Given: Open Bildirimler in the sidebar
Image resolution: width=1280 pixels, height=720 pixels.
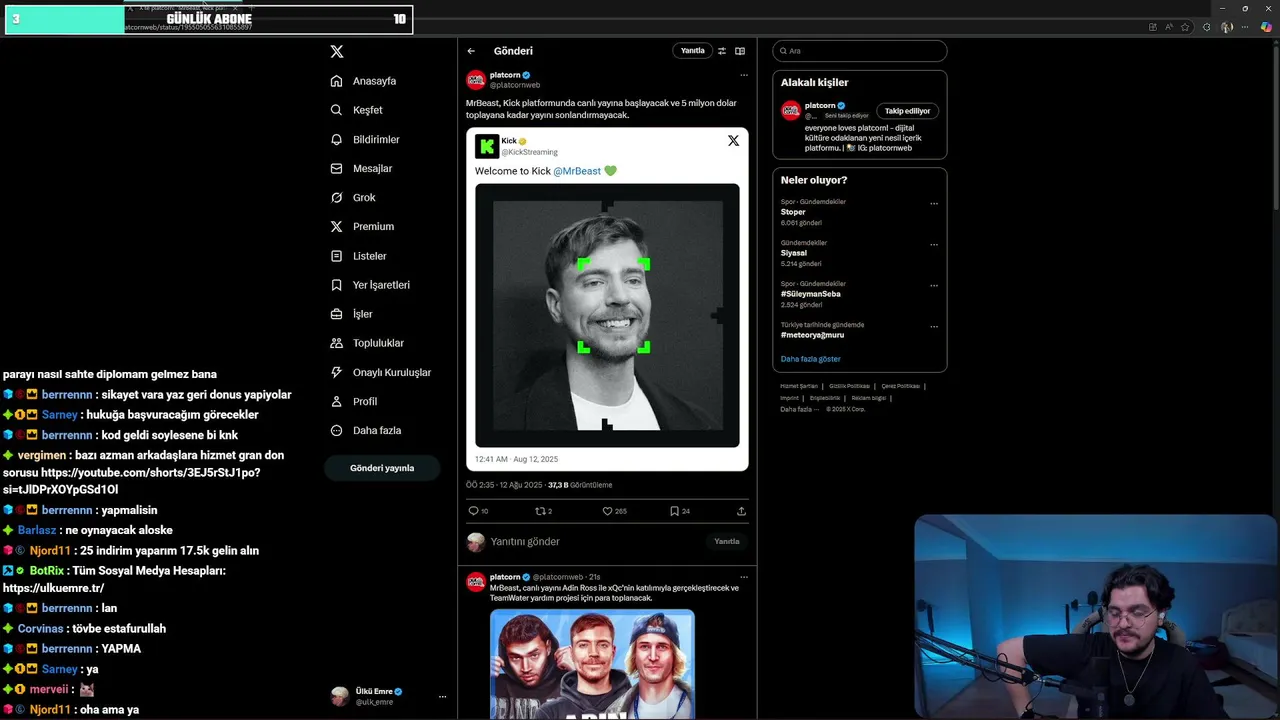Looking at the screenshot, I should (x=365, y=139).
